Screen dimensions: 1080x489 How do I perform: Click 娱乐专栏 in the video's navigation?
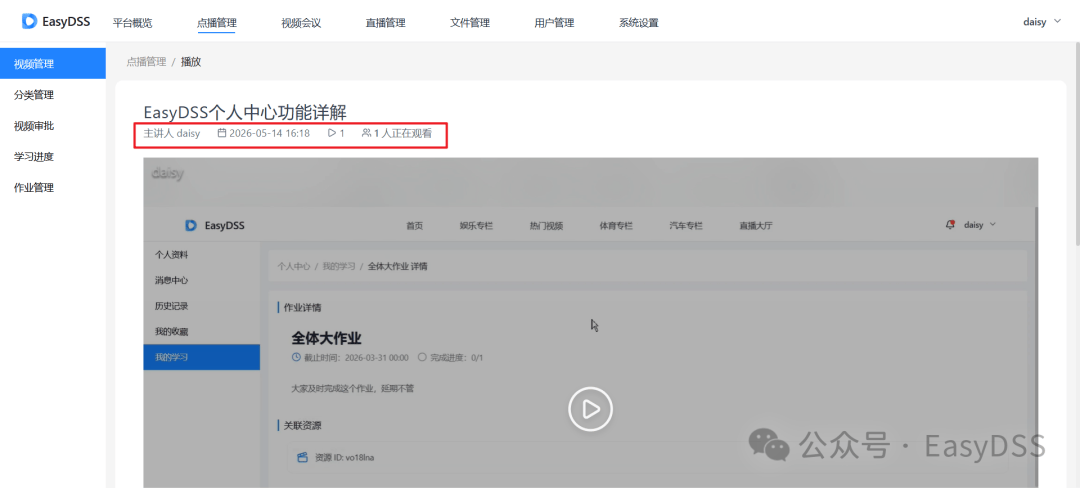(x=477, y=226)
